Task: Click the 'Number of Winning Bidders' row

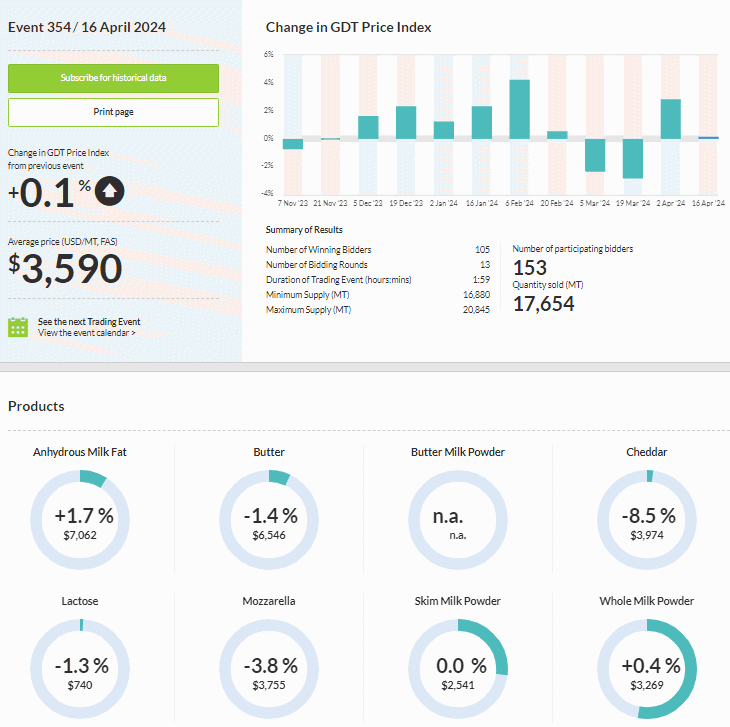Action: [378, 249]
